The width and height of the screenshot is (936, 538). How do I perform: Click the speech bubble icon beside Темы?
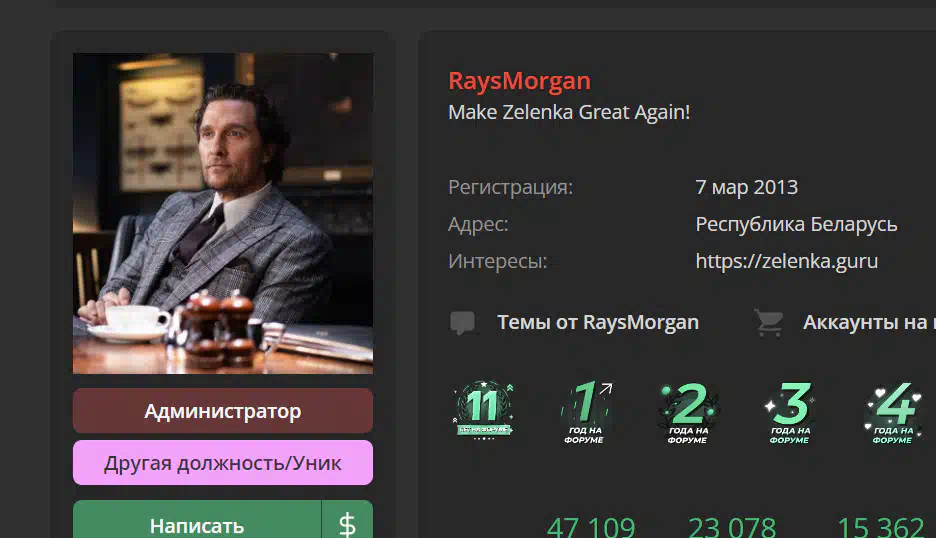462,322
